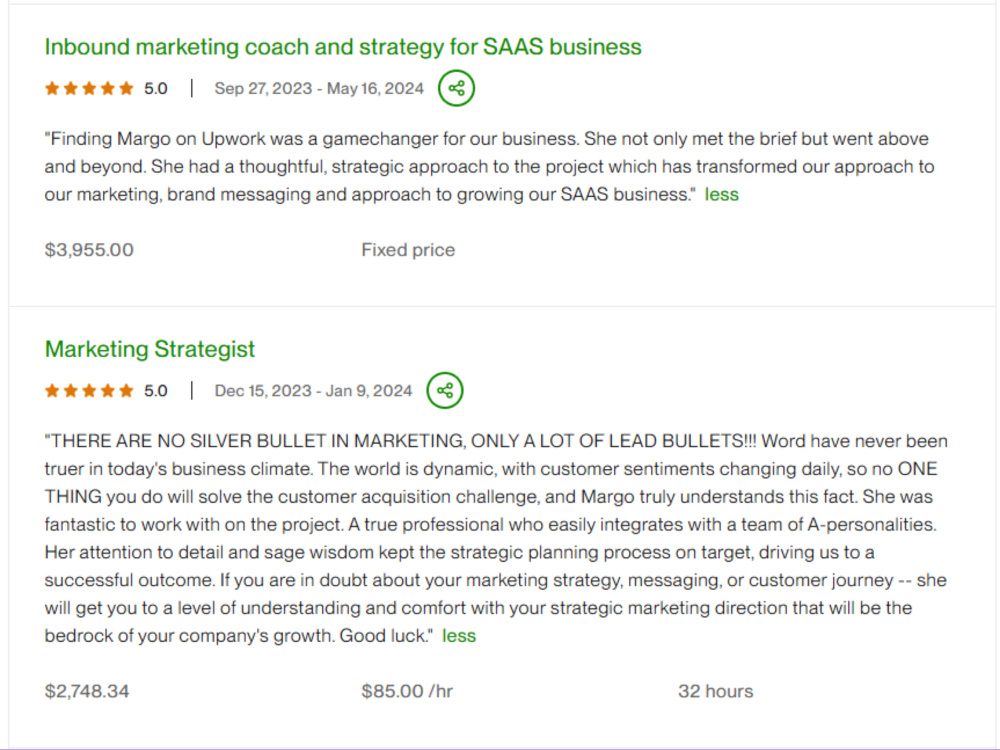Click the word SAAS in the first job title
The image size is (1000, 750).
coord(513,47)
